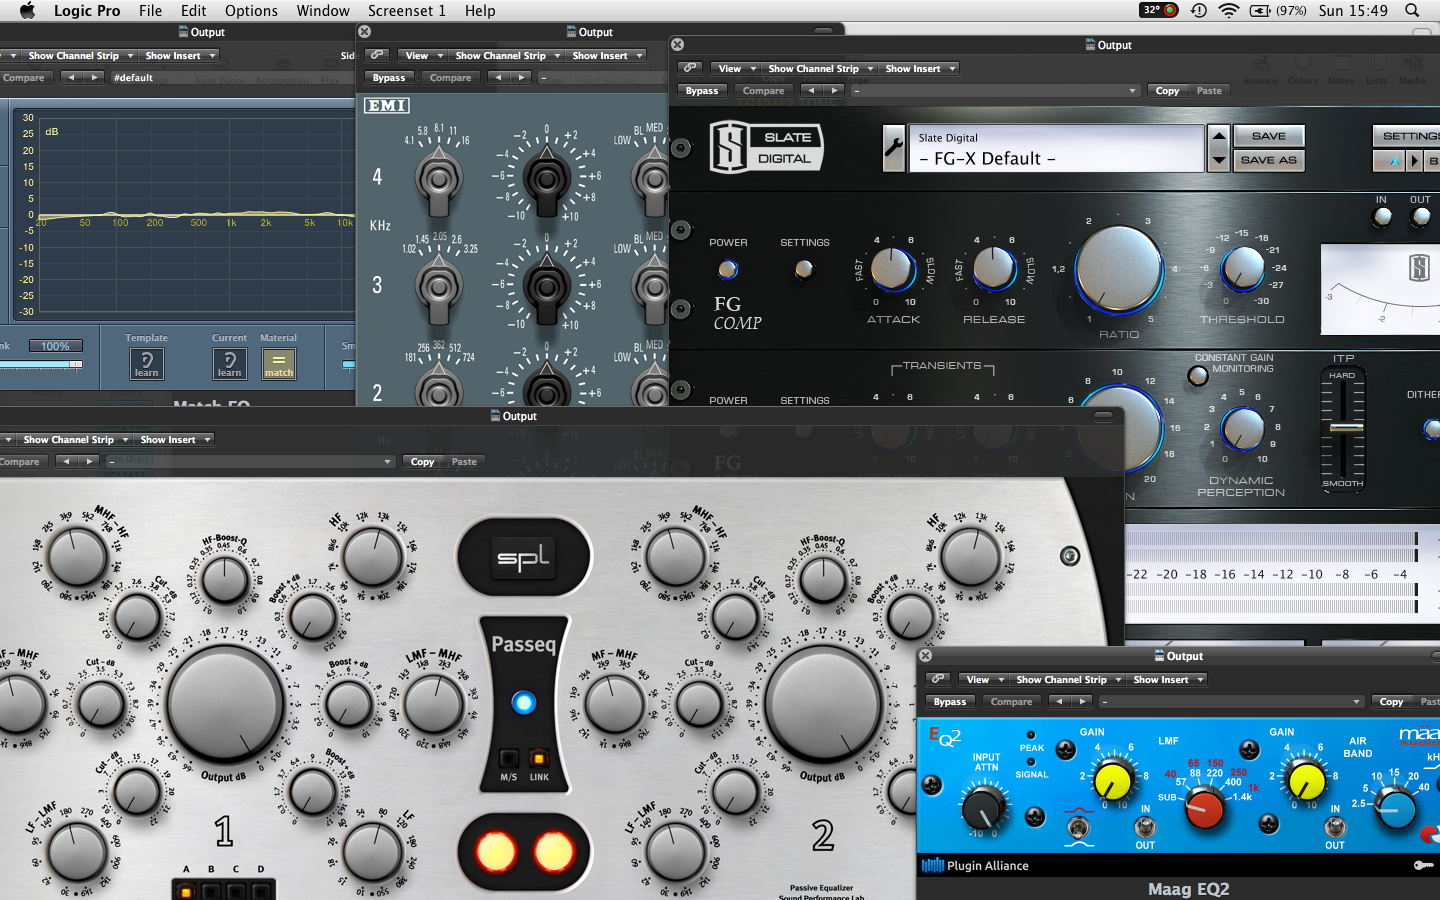
Task: Click Compare in the EMI plugin window
Action: click(x=450, y=77)
